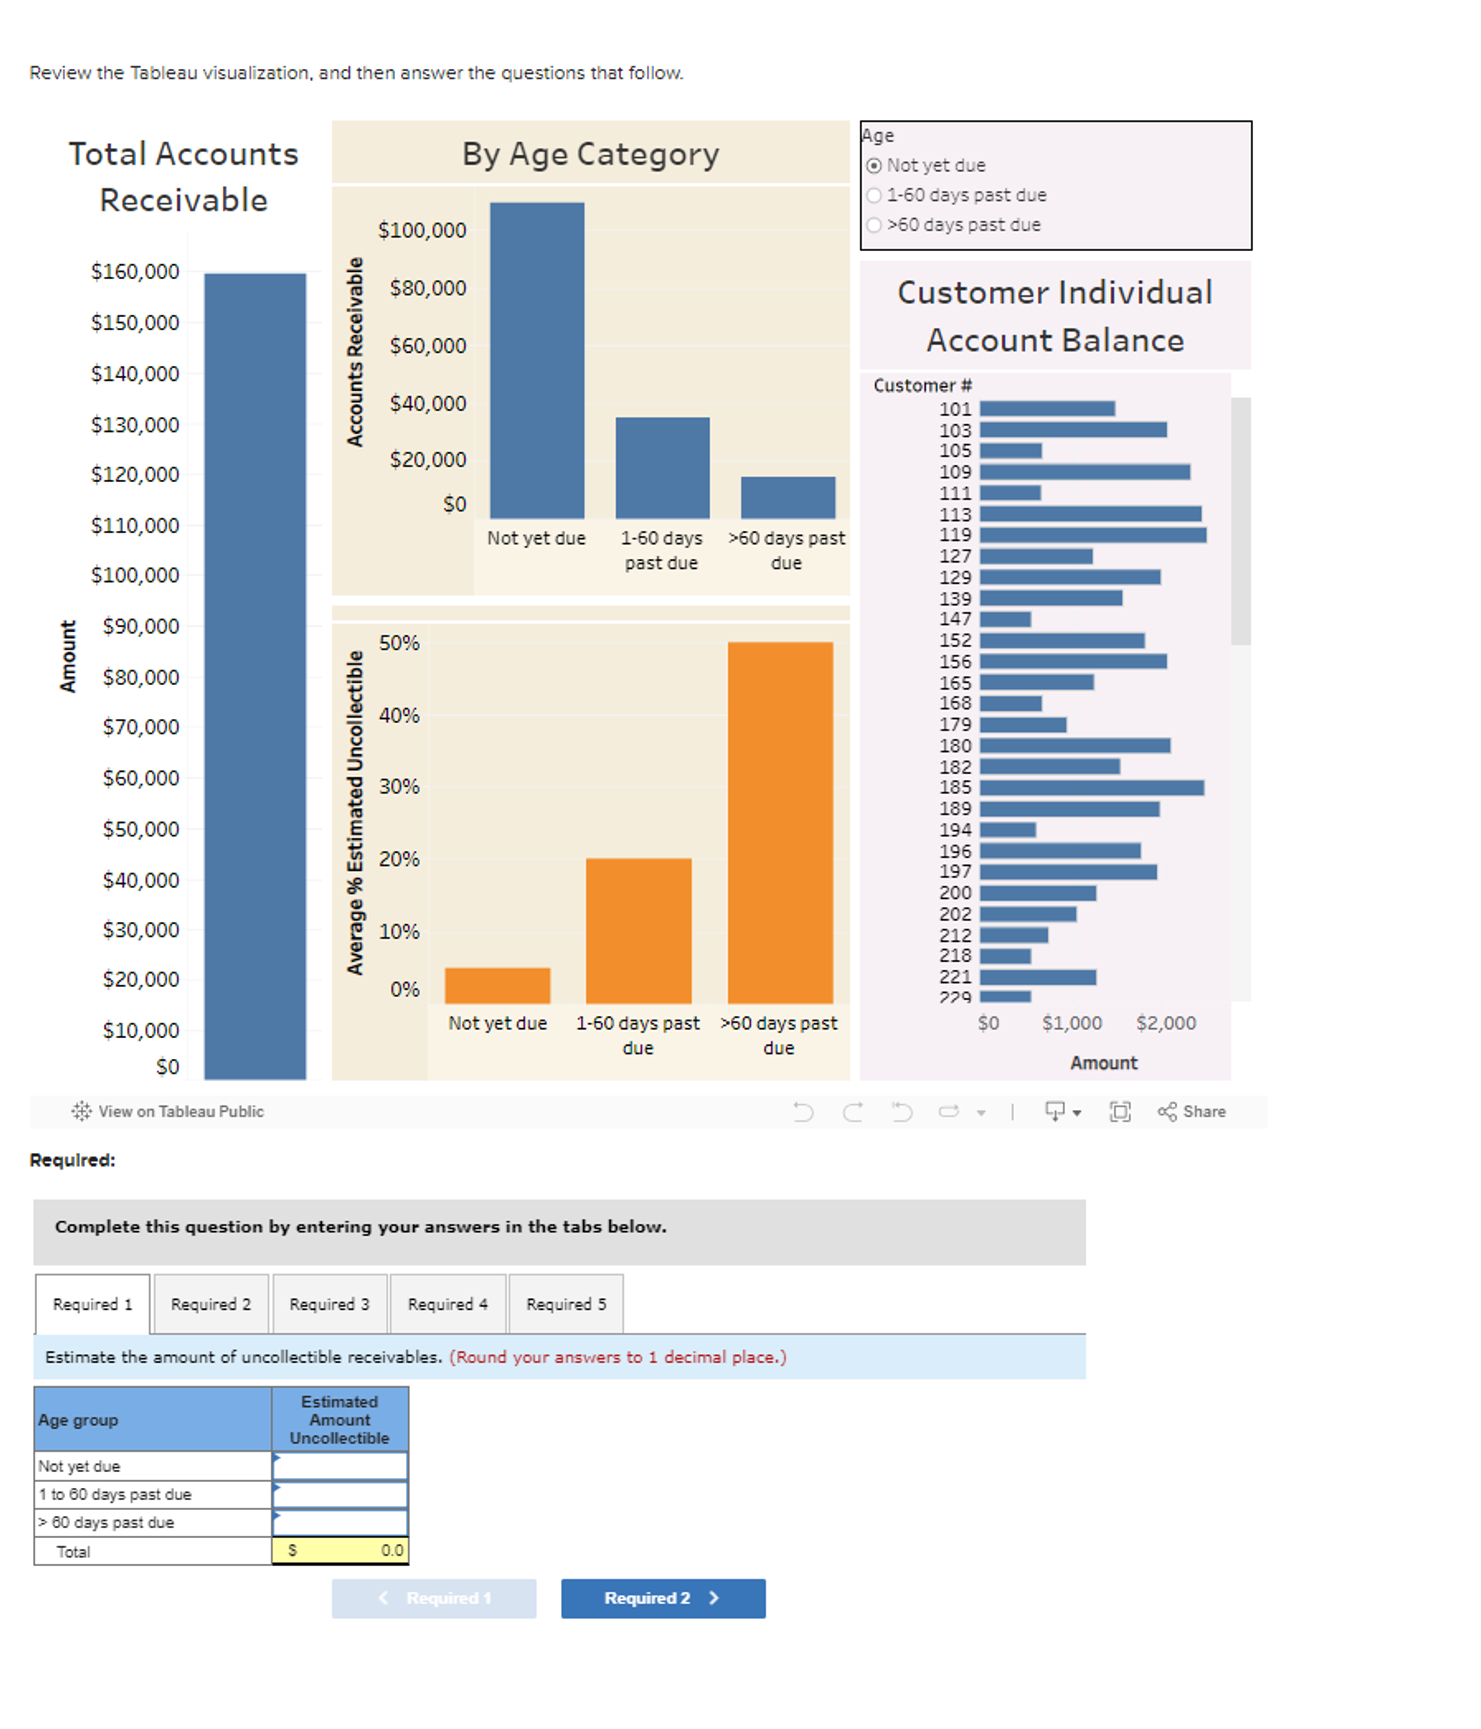1481x1729 pixels.
Task: Click the full screen icon
Action: click(x=1120, y=1112)
